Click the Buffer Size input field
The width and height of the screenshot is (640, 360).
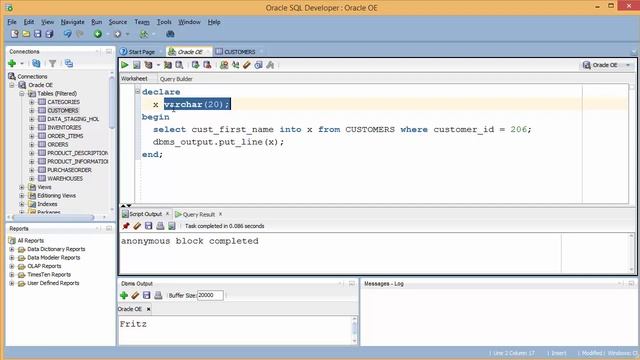coord(210,295)
